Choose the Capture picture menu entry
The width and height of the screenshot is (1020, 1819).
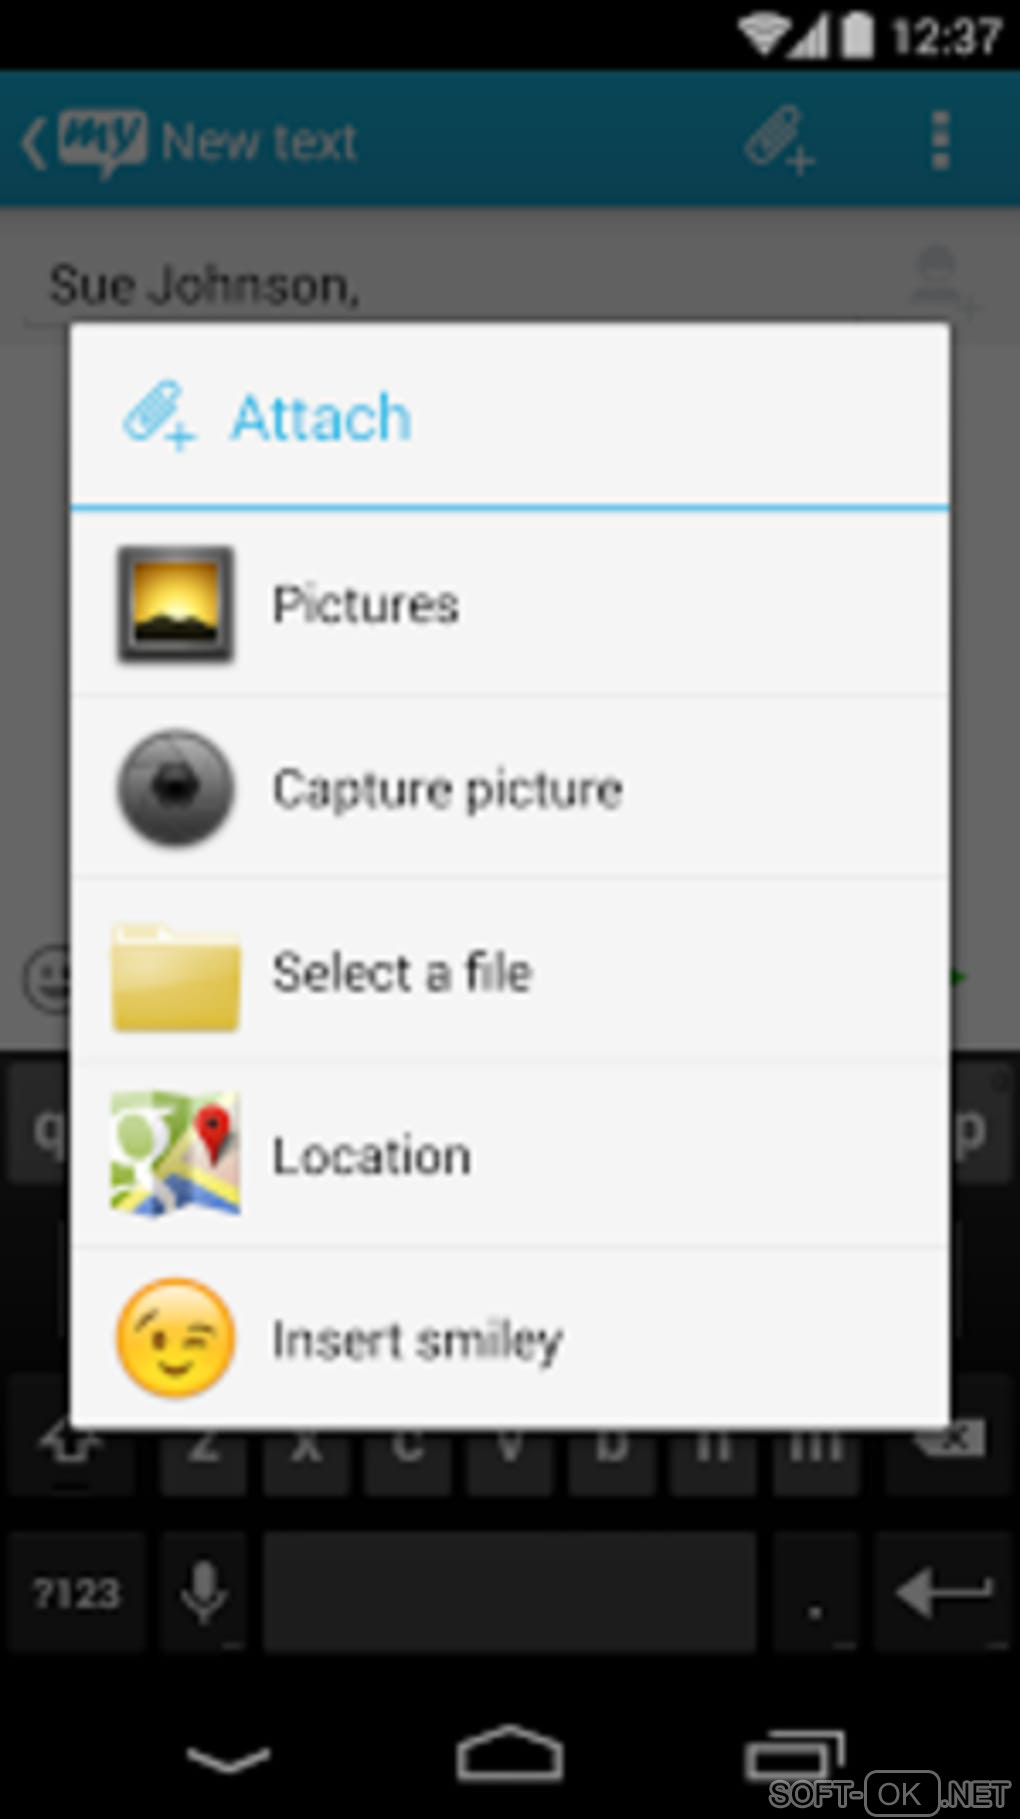pyautogui.click(x=510, y=788)
